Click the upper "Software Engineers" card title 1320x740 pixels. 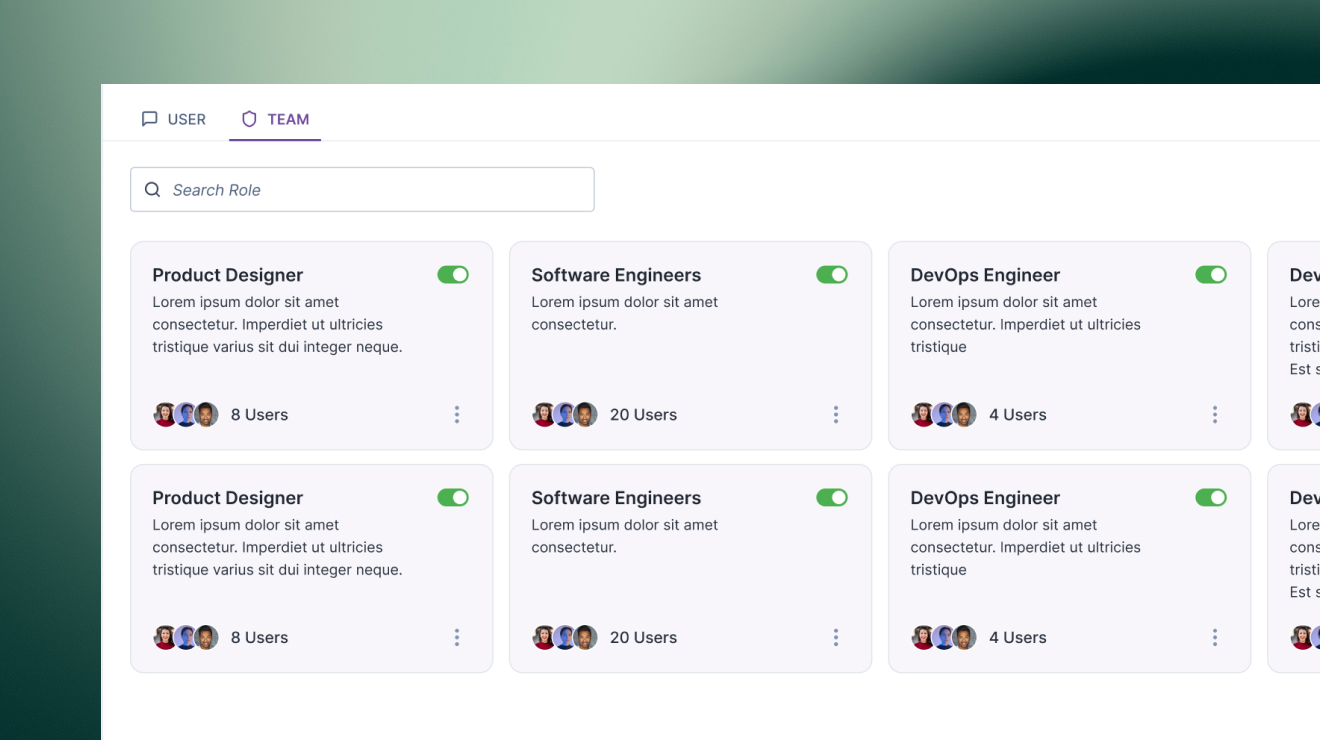pyautogui.click(x=616, y=275)
